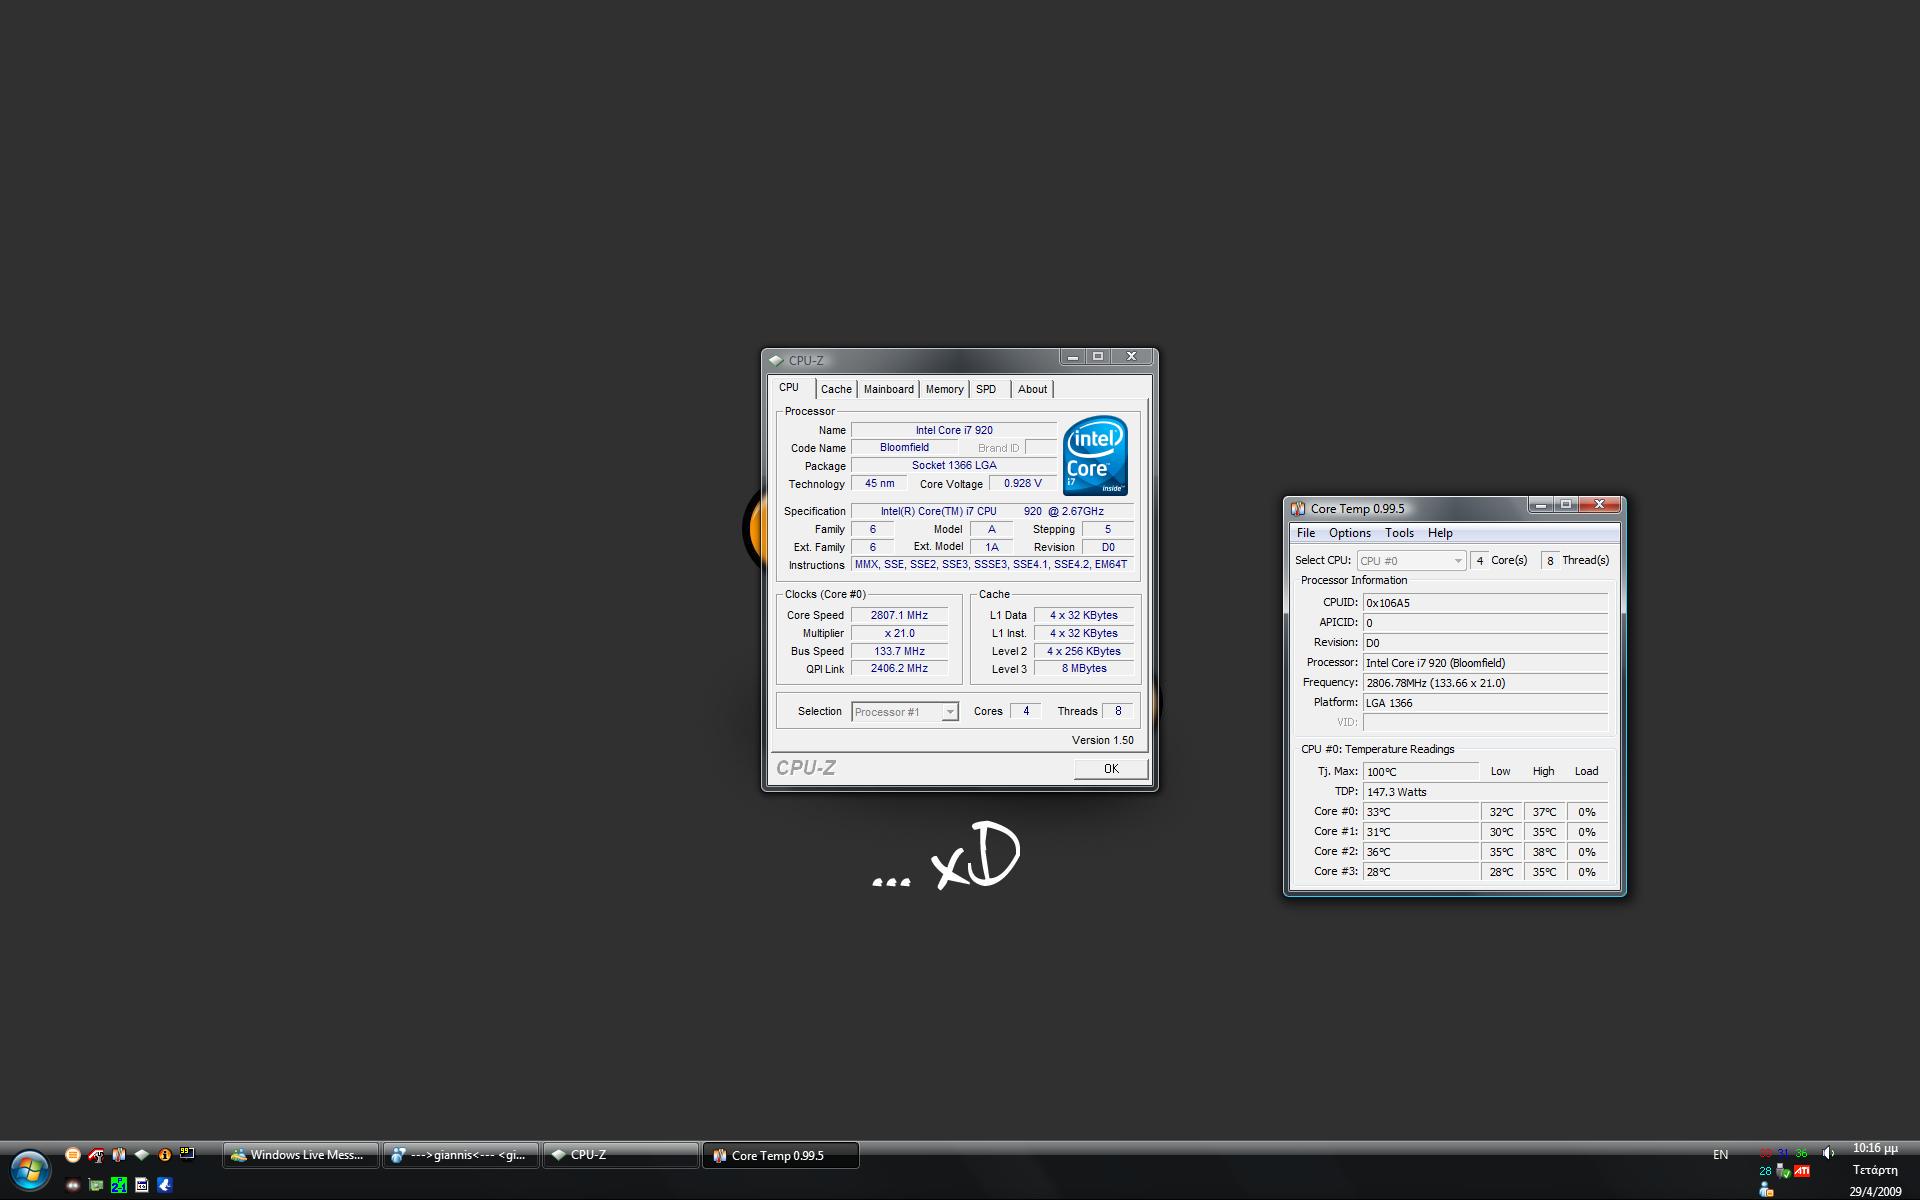Switch to the Cache tab
Viewport: 1920px width, 1200px height.
(x=836, y=389)
